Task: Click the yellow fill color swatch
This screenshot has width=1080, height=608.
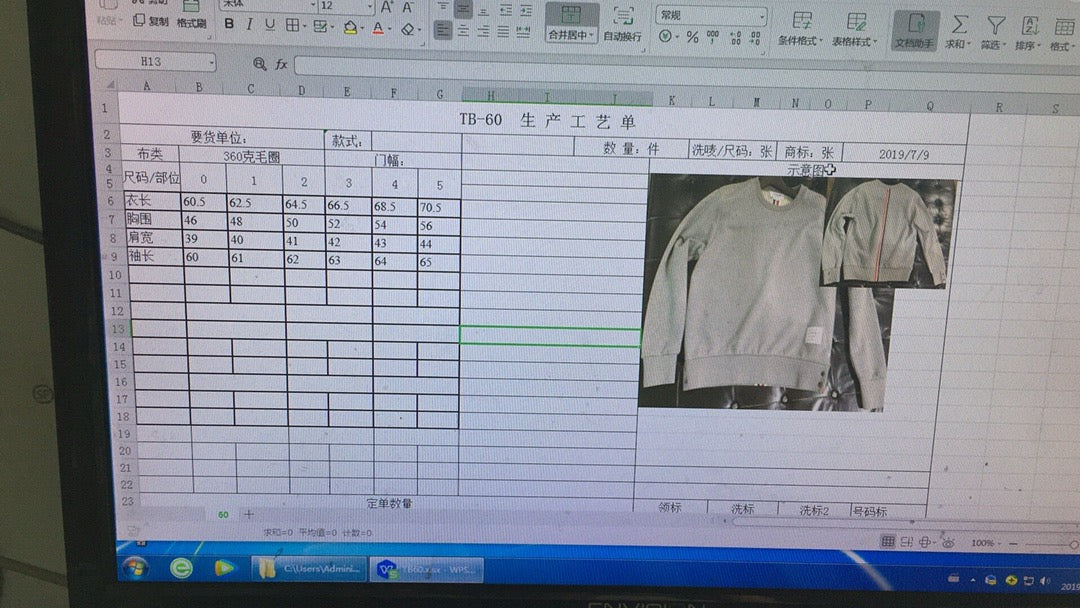Action: [x=350, y=27]
